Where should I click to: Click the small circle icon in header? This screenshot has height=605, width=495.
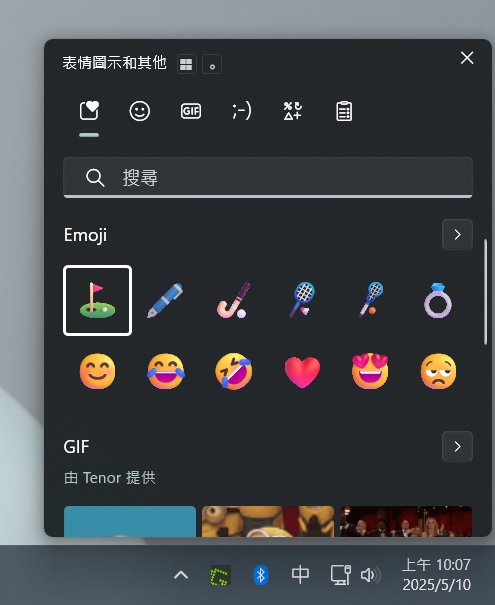click(x=212, y=64)
